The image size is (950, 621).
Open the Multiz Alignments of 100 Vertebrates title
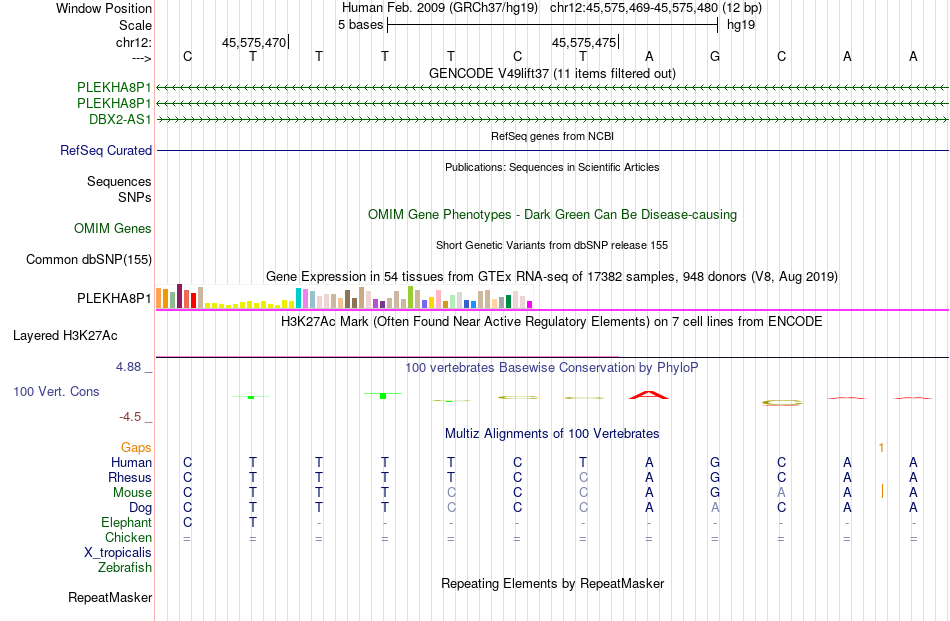tap(552, 434)
